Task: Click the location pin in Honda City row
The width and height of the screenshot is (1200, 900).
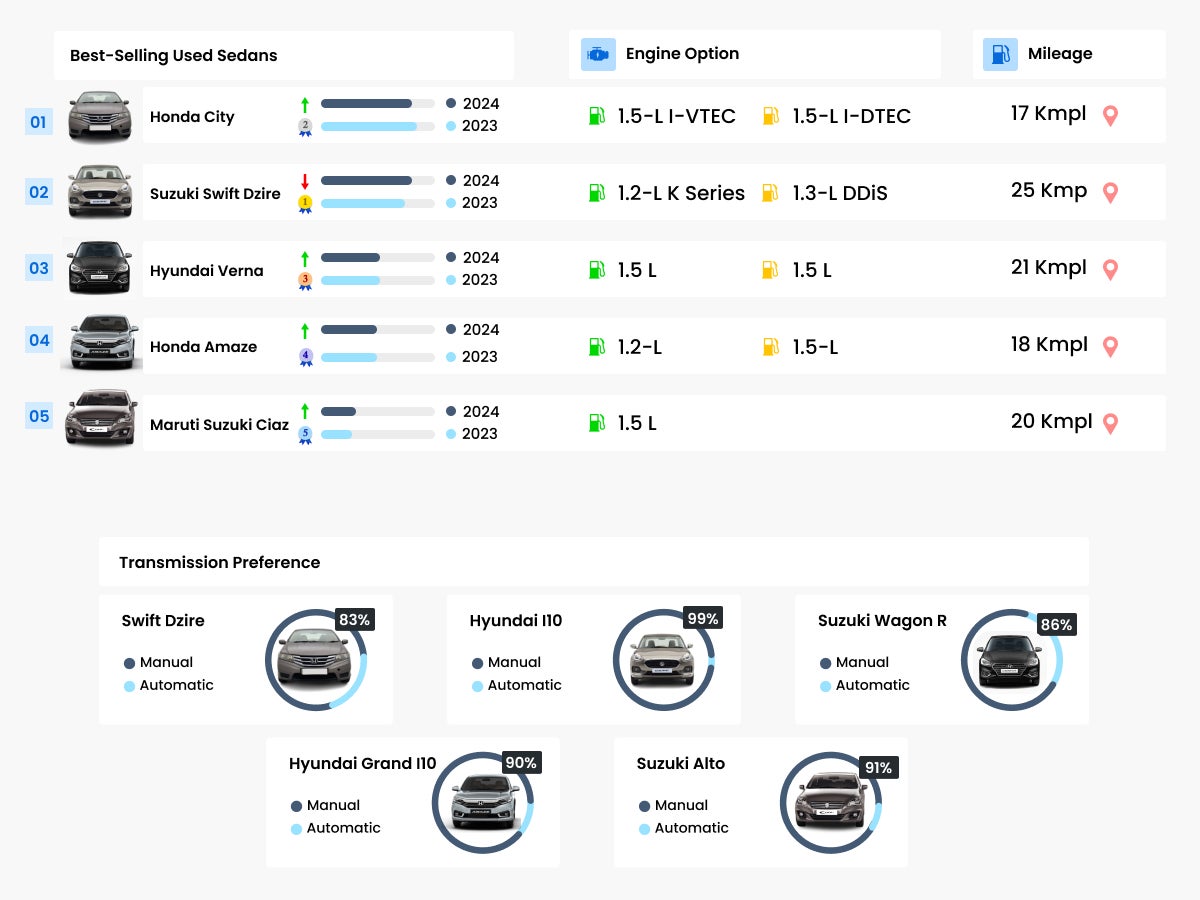Action: click(1110, 115)
